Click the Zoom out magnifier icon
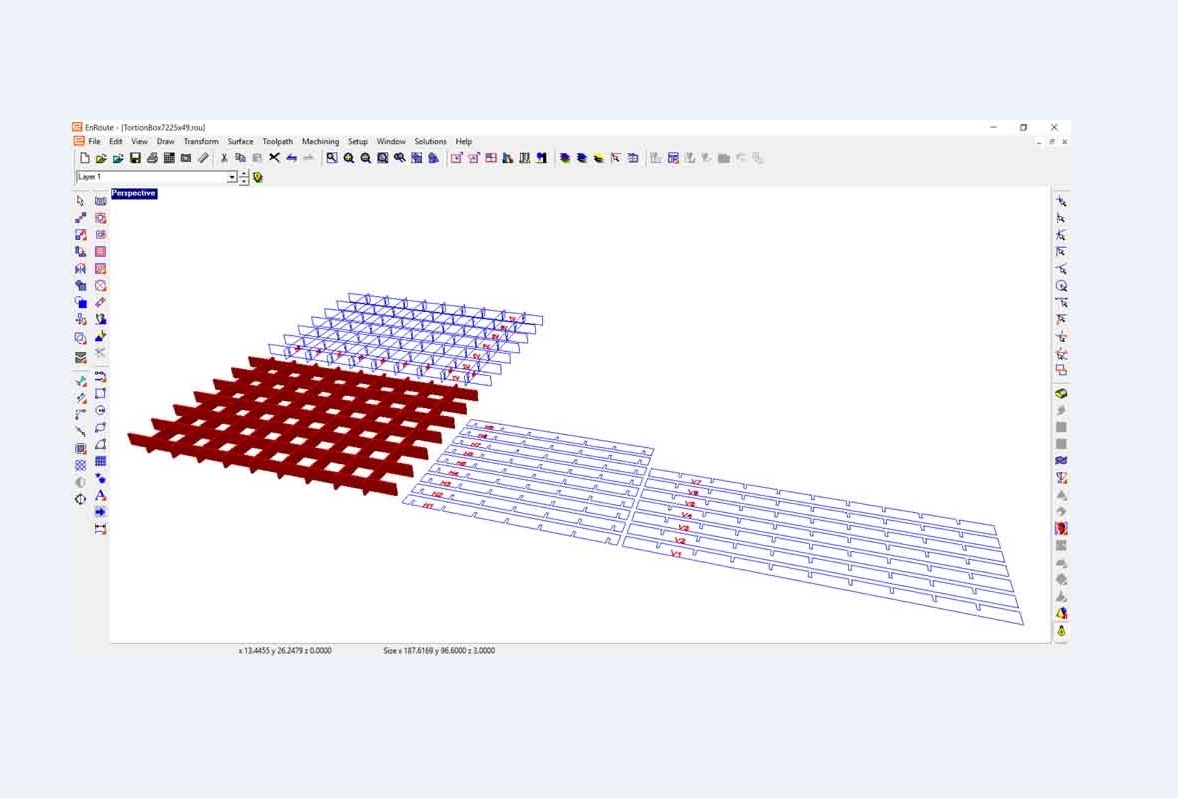 (365, 159)
